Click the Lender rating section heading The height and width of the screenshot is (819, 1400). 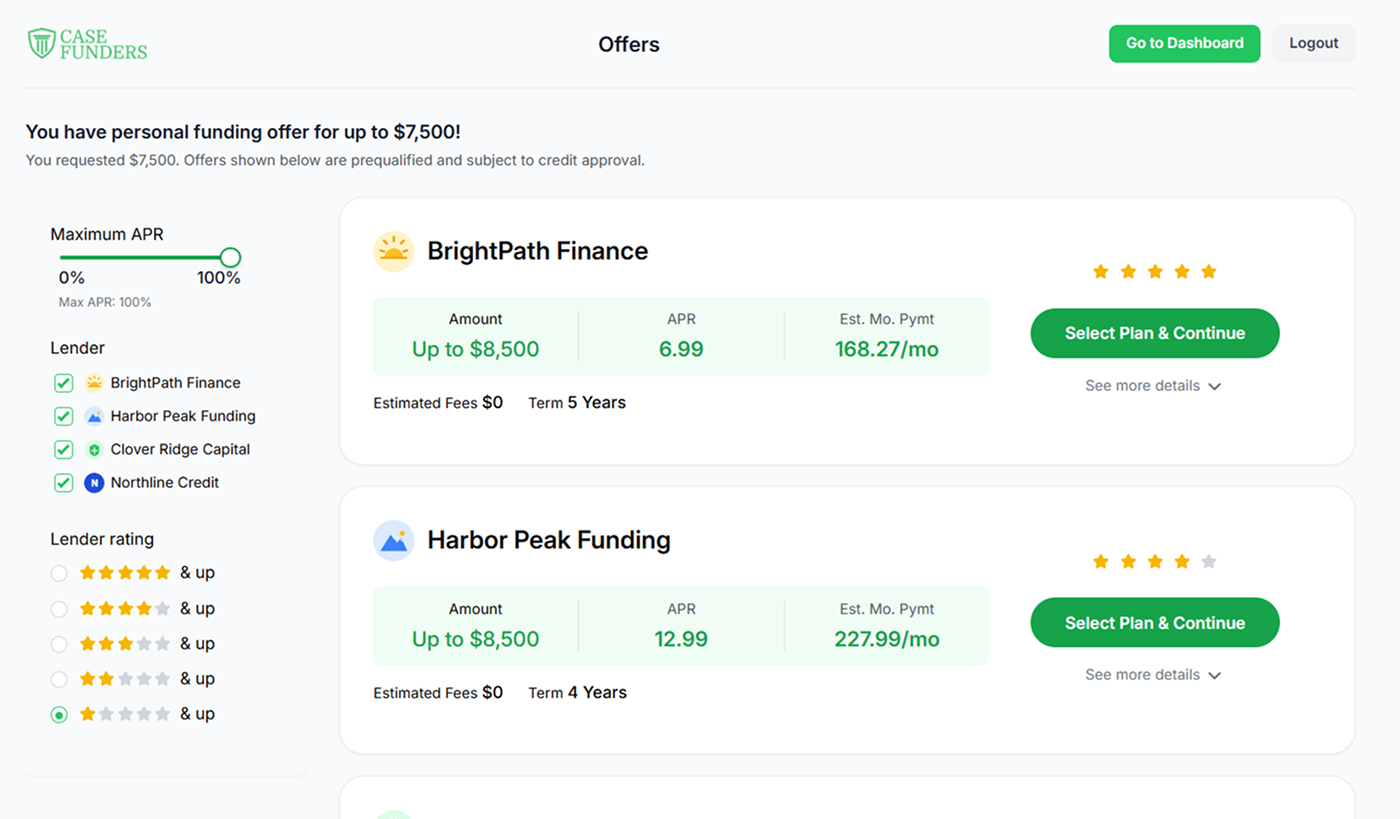point(102,539)
